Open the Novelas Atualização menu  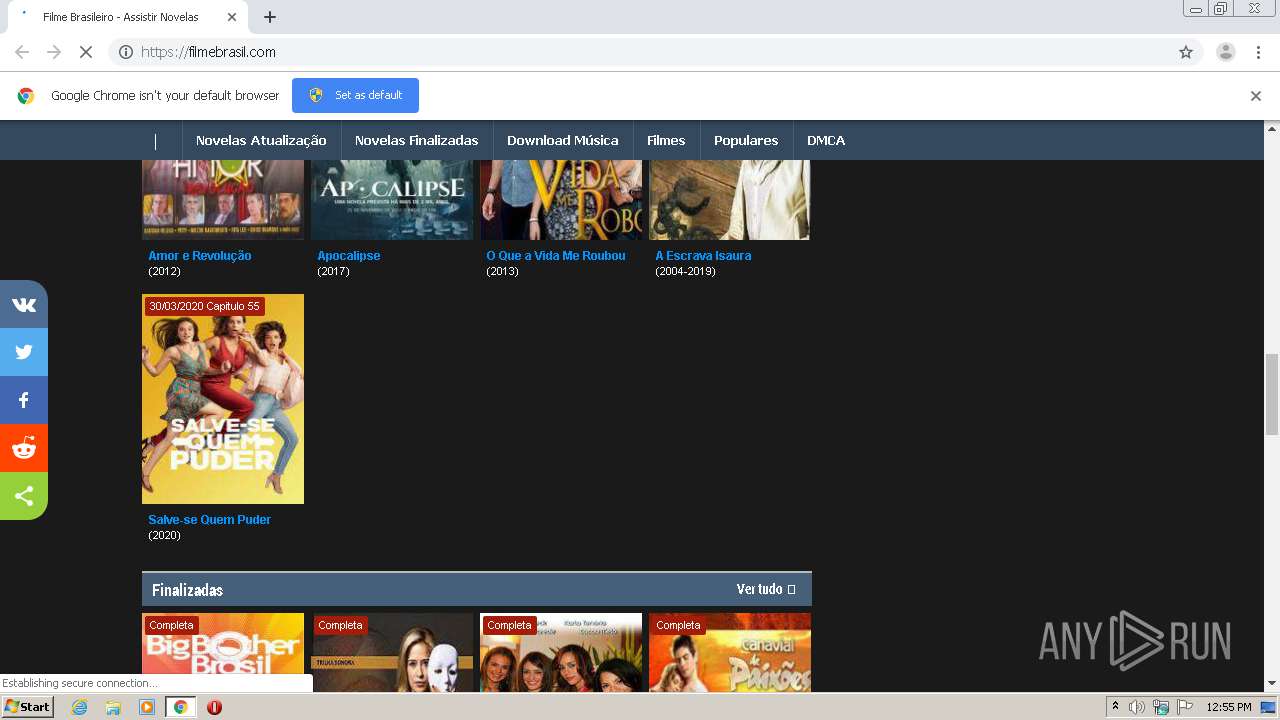coord(261,140)
